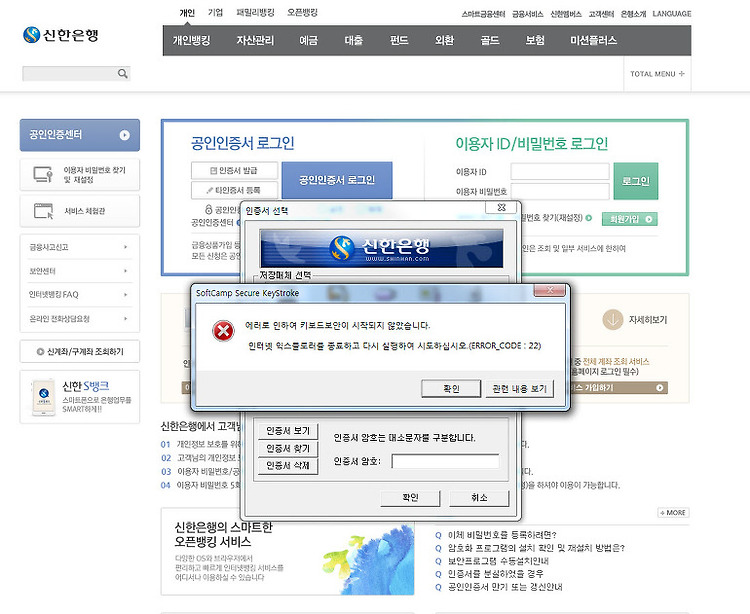This screenshot has width=750, height=614.
Task: Click the red error icon
Action: tap(223, 331)
